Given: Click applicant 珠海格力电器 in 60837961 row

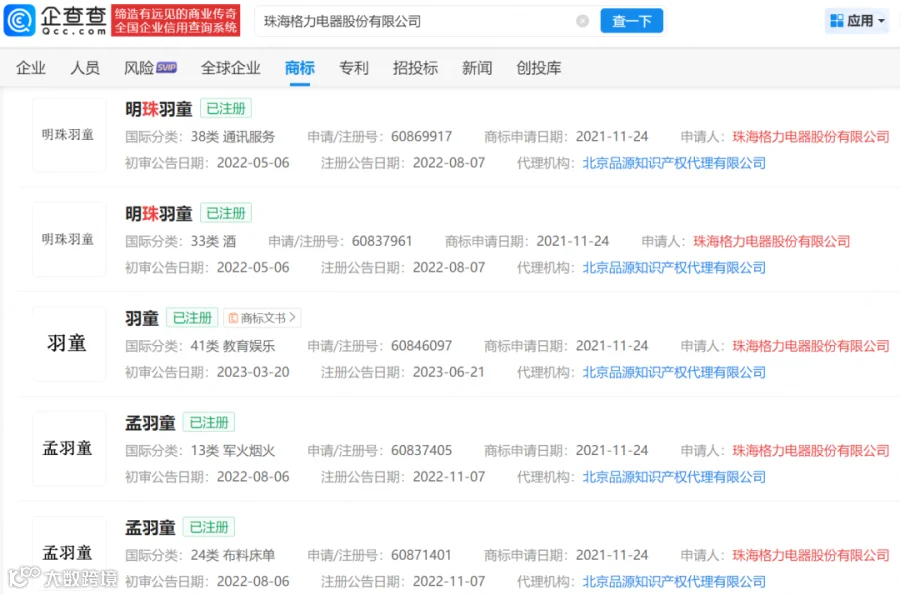Looking at the screenshot, I should point(771,241).
